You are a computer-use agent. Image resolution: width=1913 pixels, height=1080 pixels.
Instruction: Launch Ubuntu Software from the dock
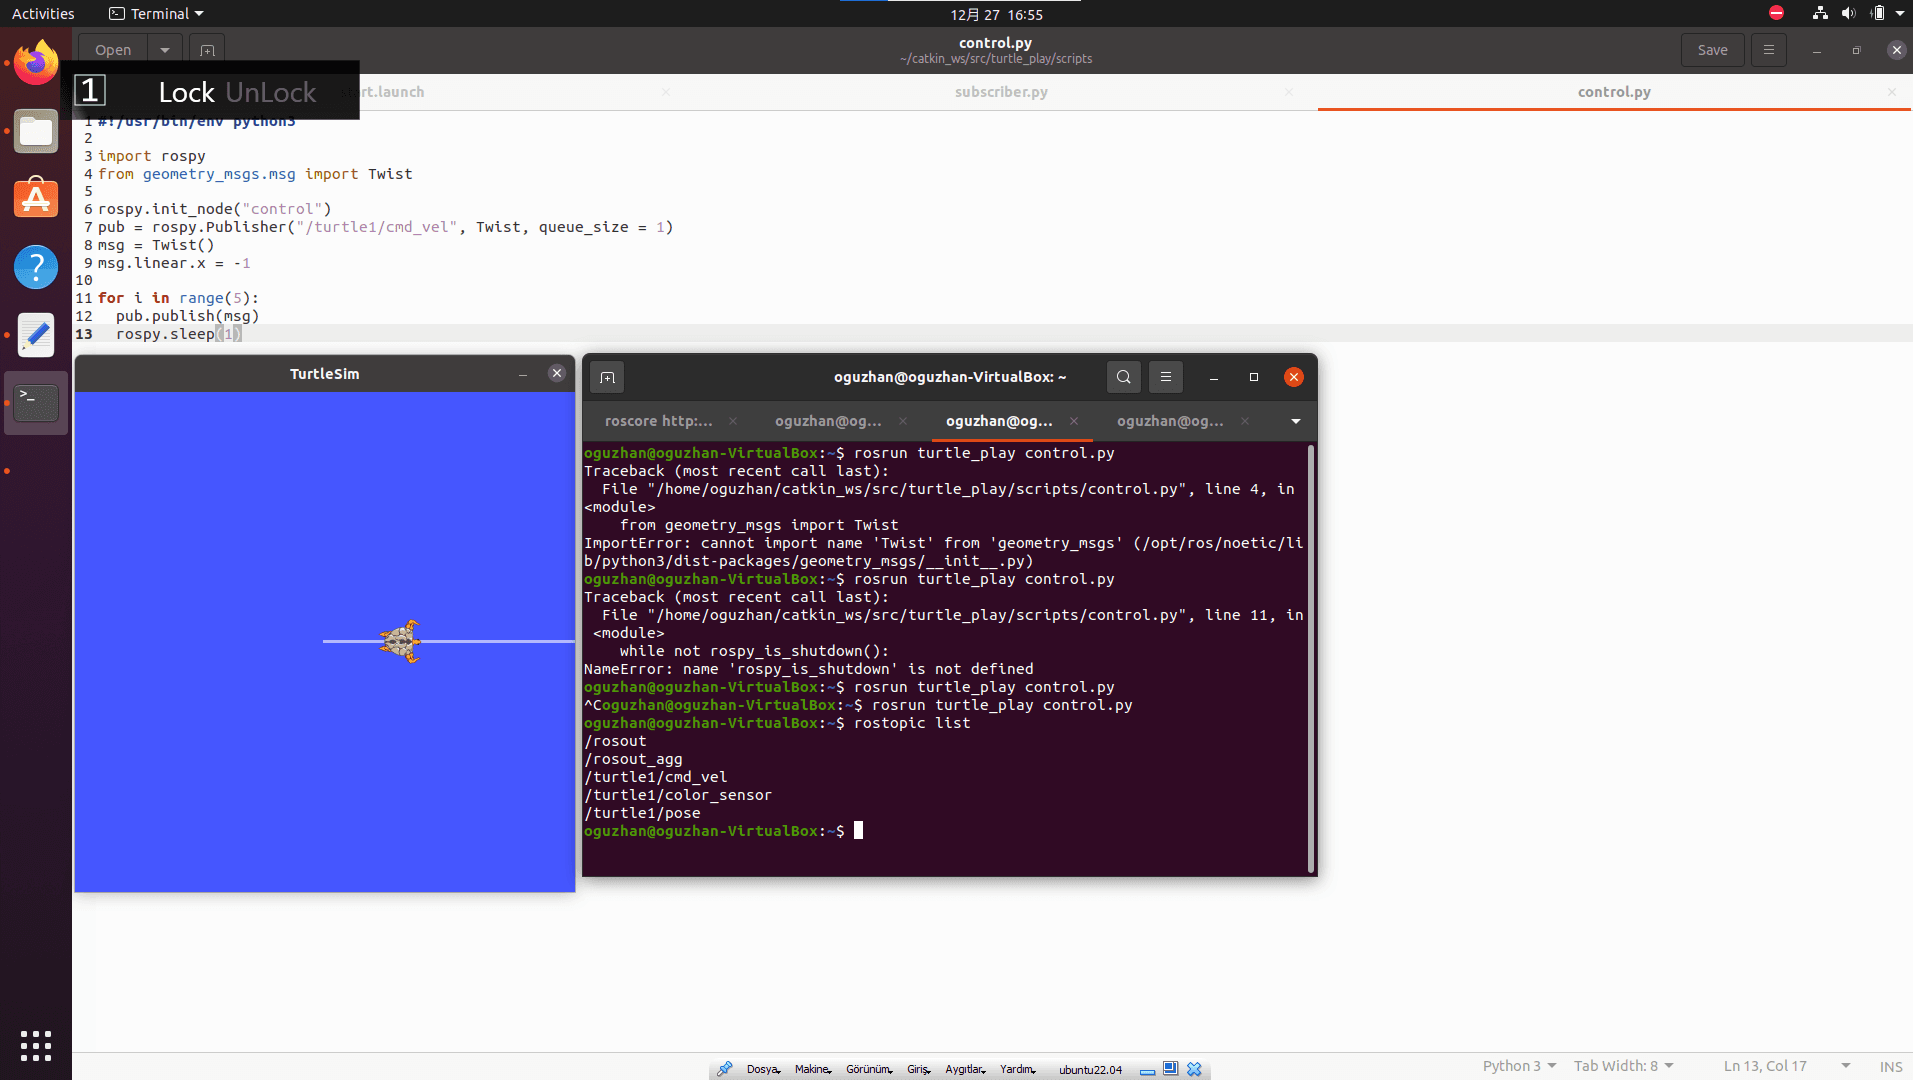point(36,199)
